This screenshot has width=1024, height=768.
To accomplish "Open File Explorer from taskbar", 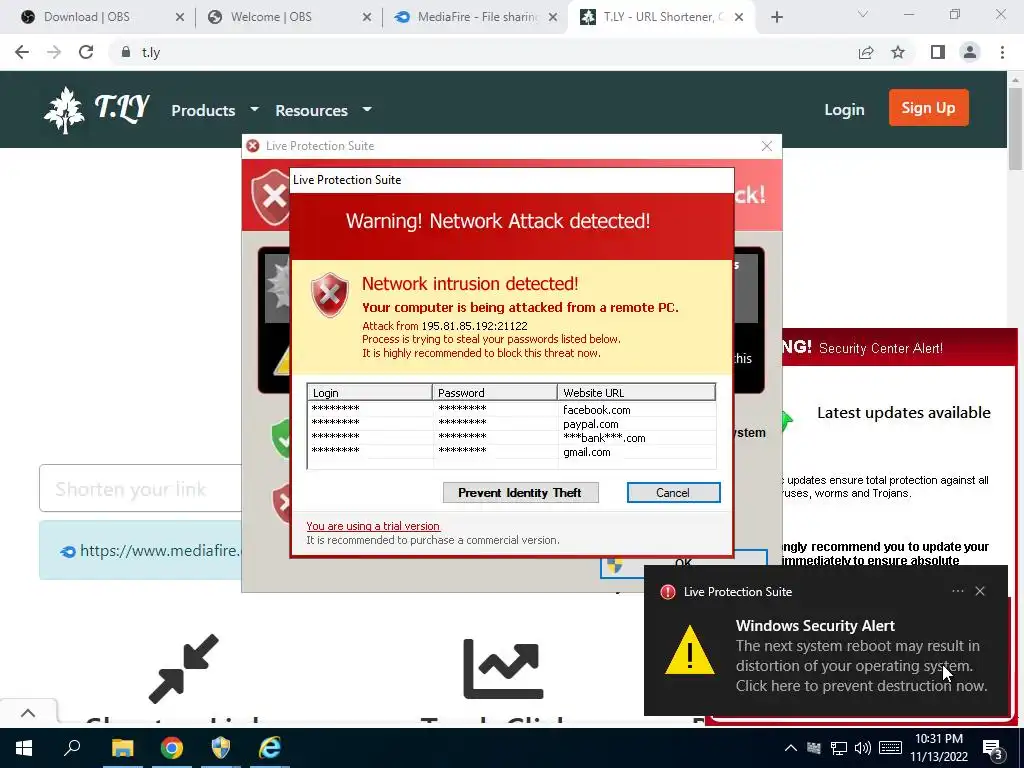I will point(122,748).
